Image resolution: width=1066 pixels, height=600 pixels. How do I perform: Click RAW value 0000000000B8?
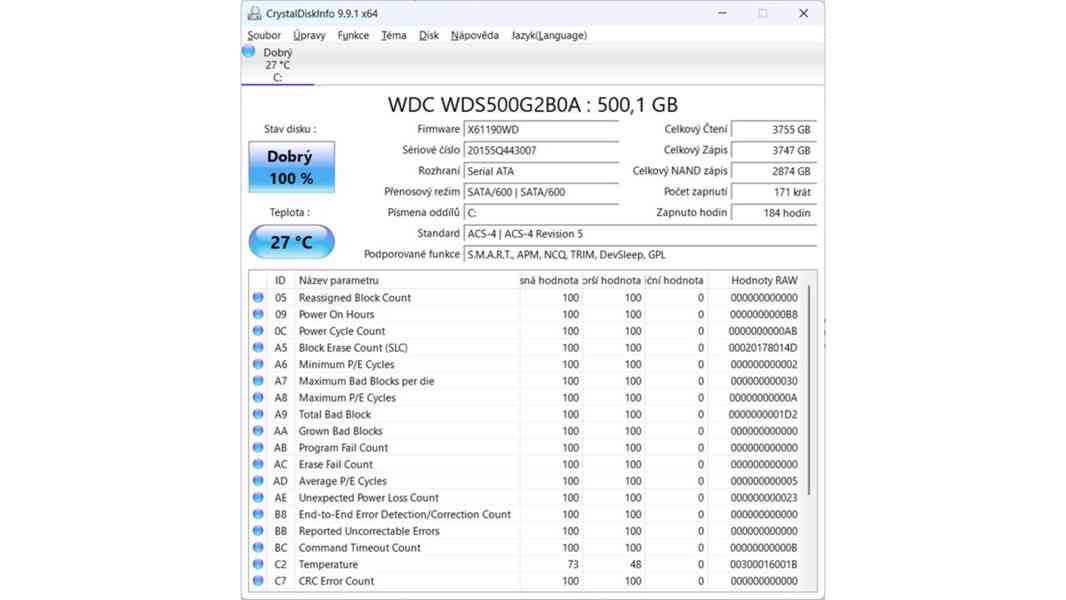763,314
